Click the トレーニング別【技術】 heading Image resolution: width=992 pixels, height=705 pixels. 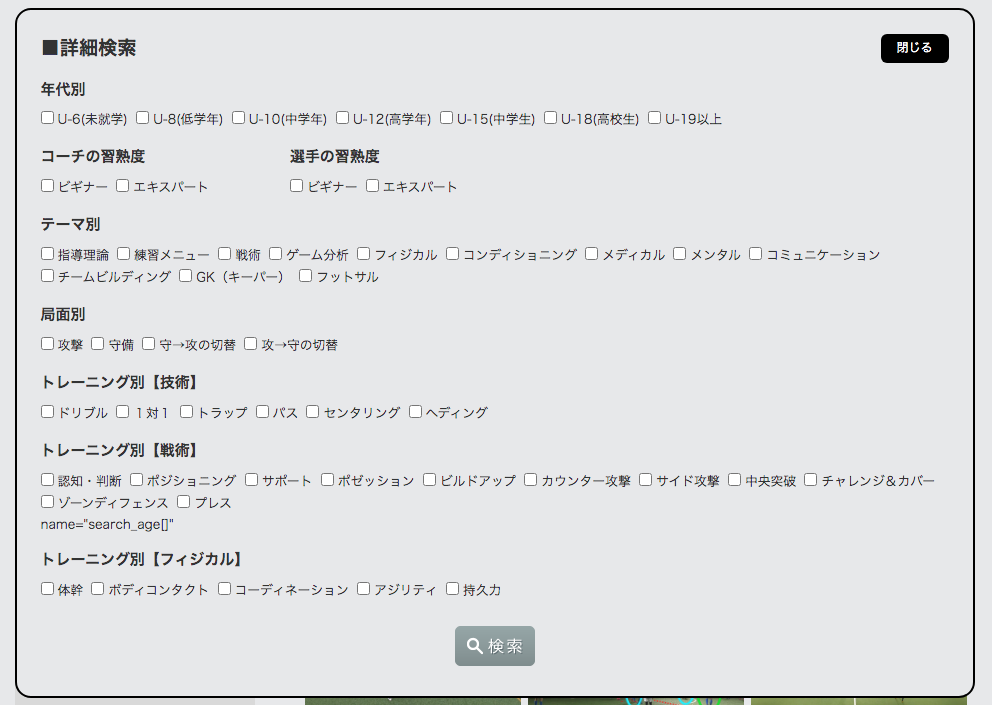(122, 382)
